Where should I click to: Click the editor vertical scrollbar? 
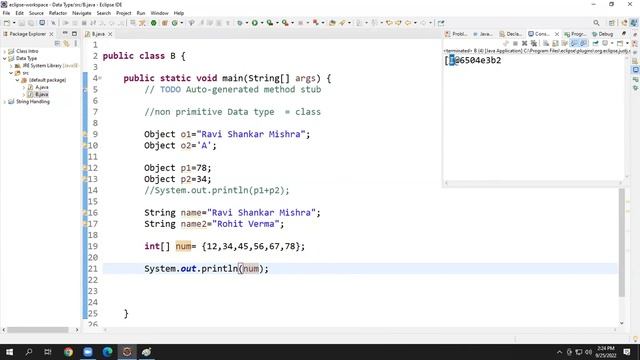[x=622, y=242]
